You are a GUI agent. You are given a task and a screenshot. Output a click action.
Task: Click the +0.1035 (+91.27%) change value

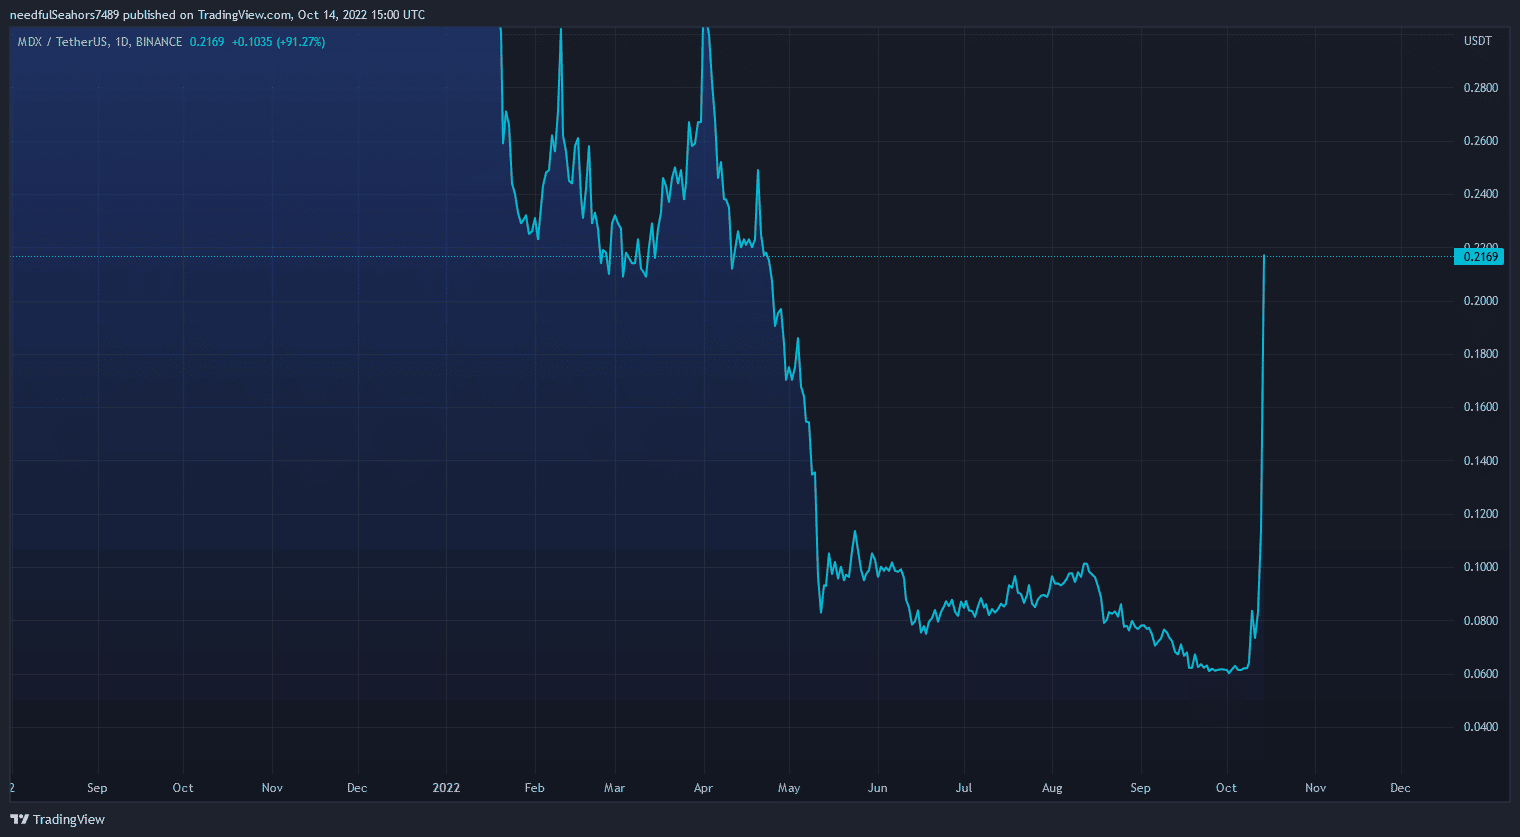(x=278, y=42)
